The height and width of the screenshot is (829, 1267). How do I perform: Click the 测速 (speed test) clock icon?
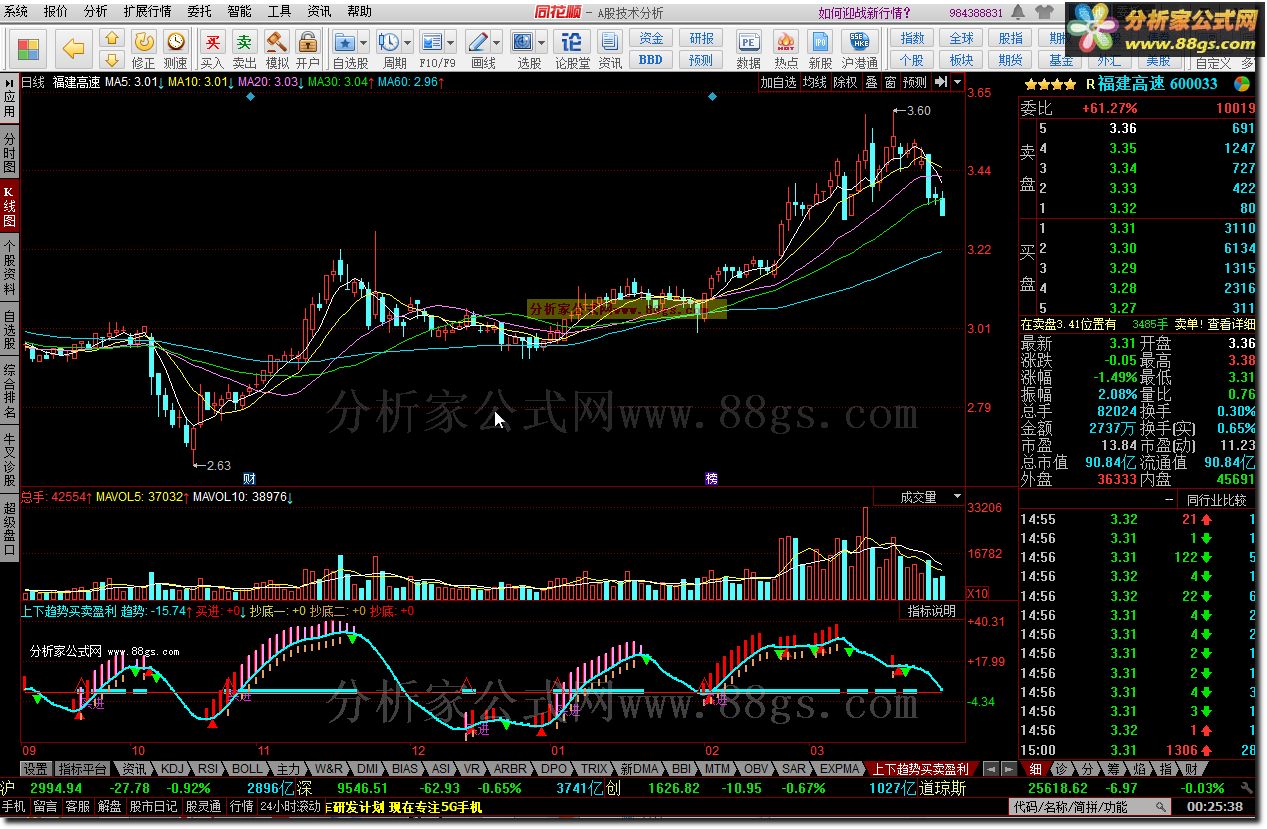click(x=176, y=41)
